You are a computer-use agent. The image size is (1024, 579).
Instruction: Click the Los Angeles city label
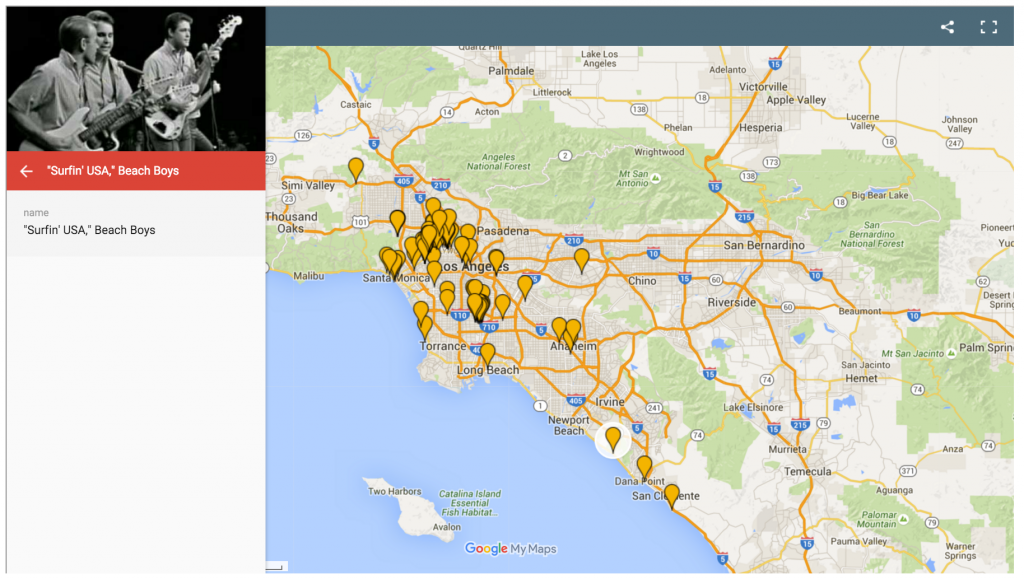click(476, 267)
